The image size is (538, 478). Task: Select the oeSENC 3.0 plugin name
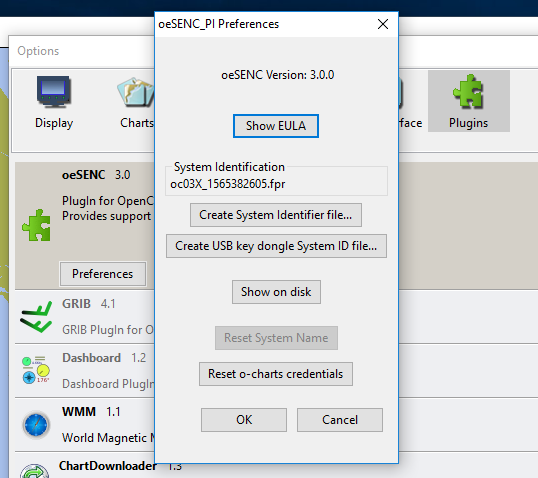click(96, 175)
